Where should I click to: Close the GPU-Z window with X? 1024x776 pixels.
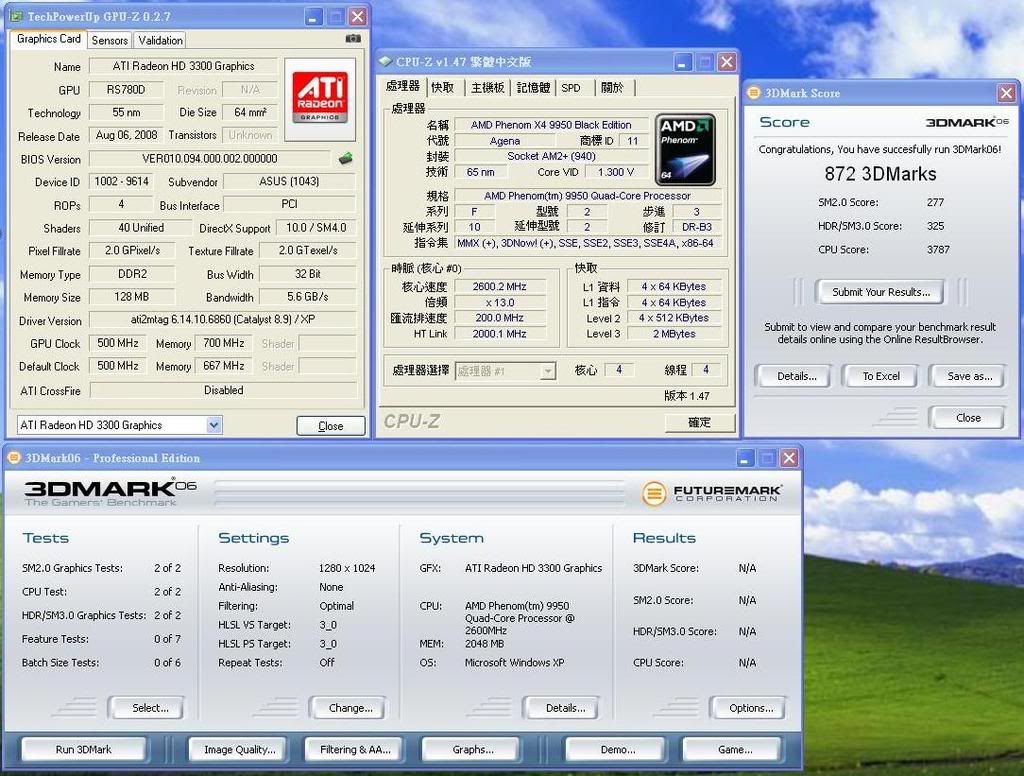click(x=357, y=16)
